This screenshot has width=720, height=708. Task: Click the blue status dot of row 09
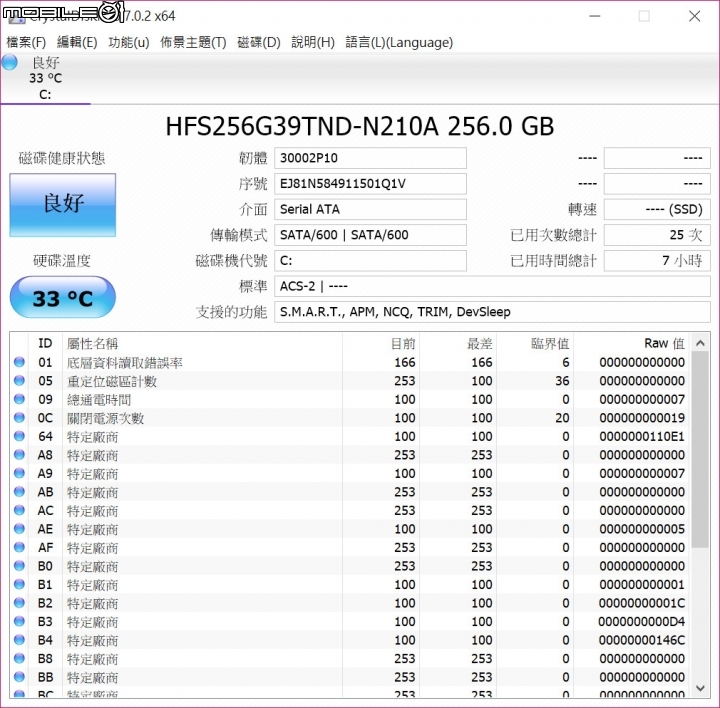coord(19,399)
